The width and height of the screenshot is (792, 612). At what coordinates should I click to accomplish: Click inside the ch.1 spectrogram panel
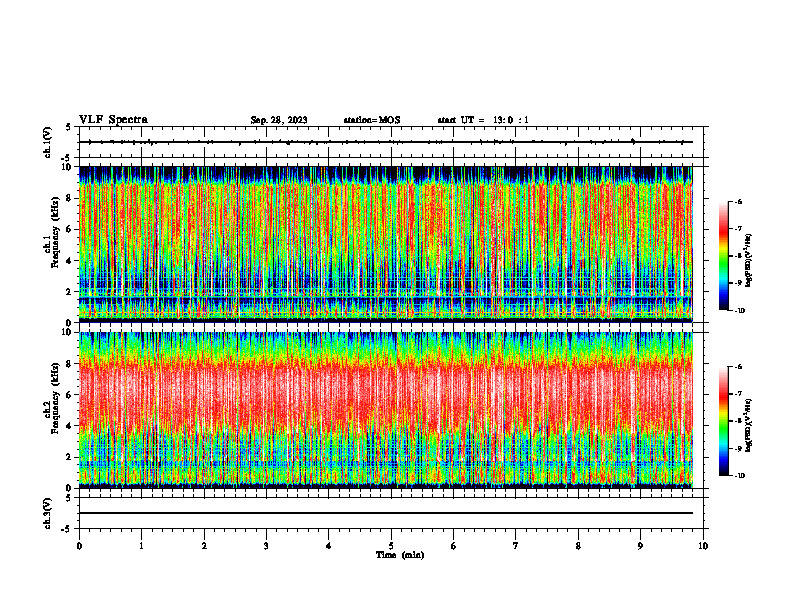tap(386, 244)
